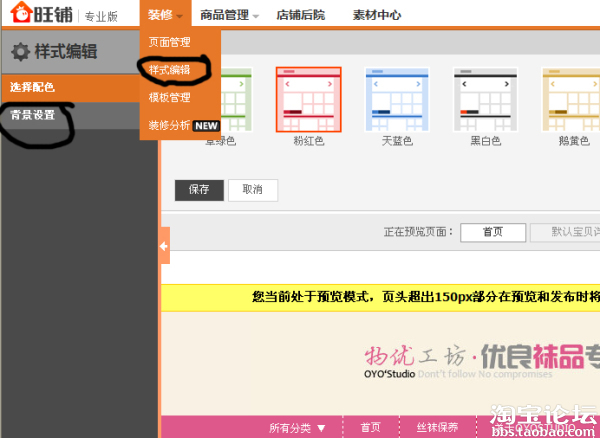Screen dimensions: 600x438
Task: Click the 取消 button
Action: (x=253, y=190)
